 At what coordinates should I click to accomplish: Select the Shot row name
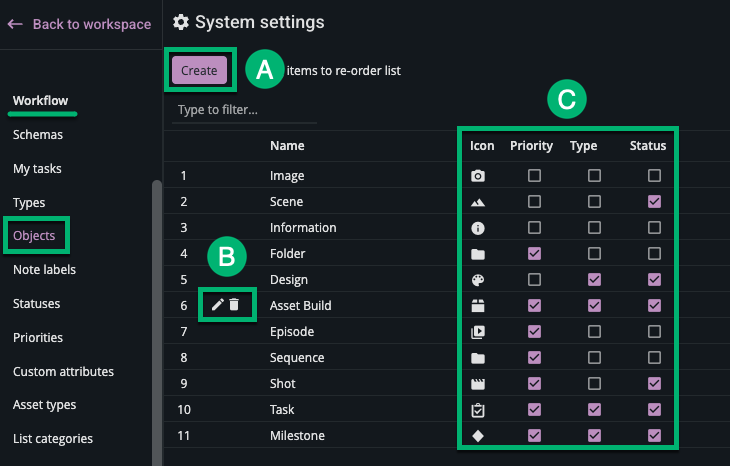click(283, 384)
